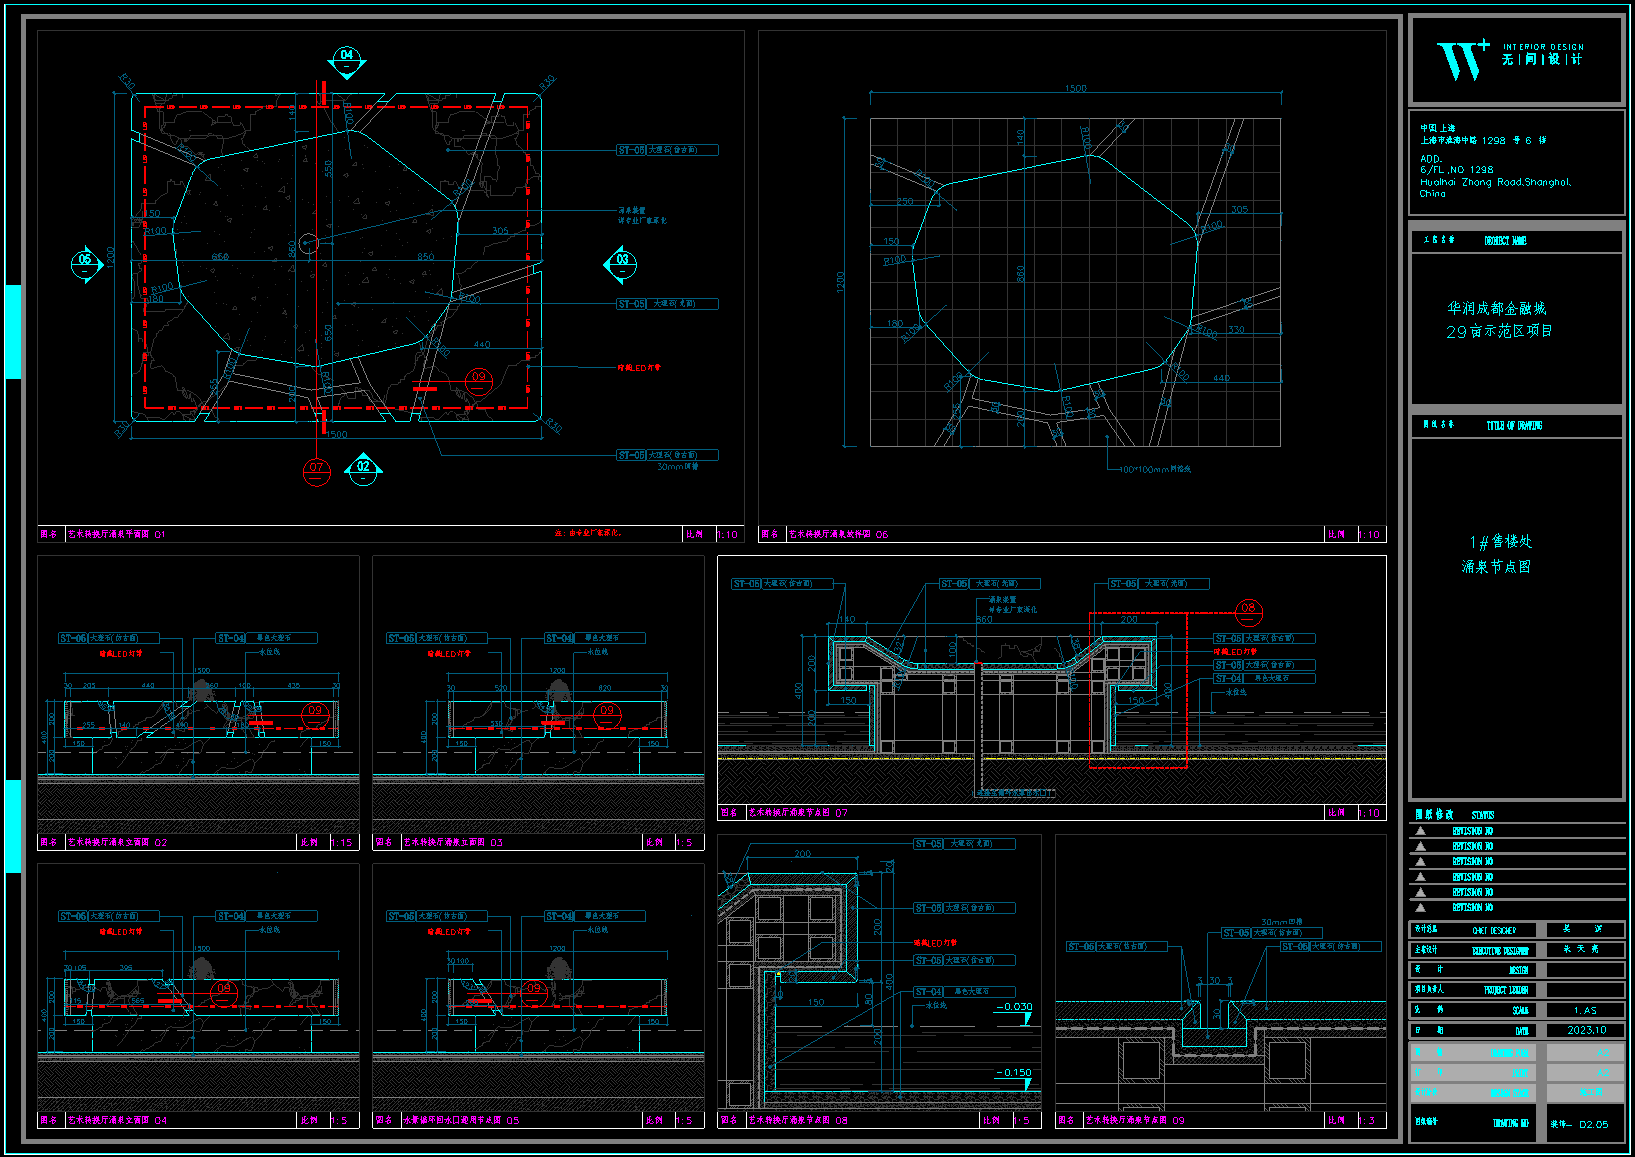Click red section marker 07 below plan

(317, 471)
